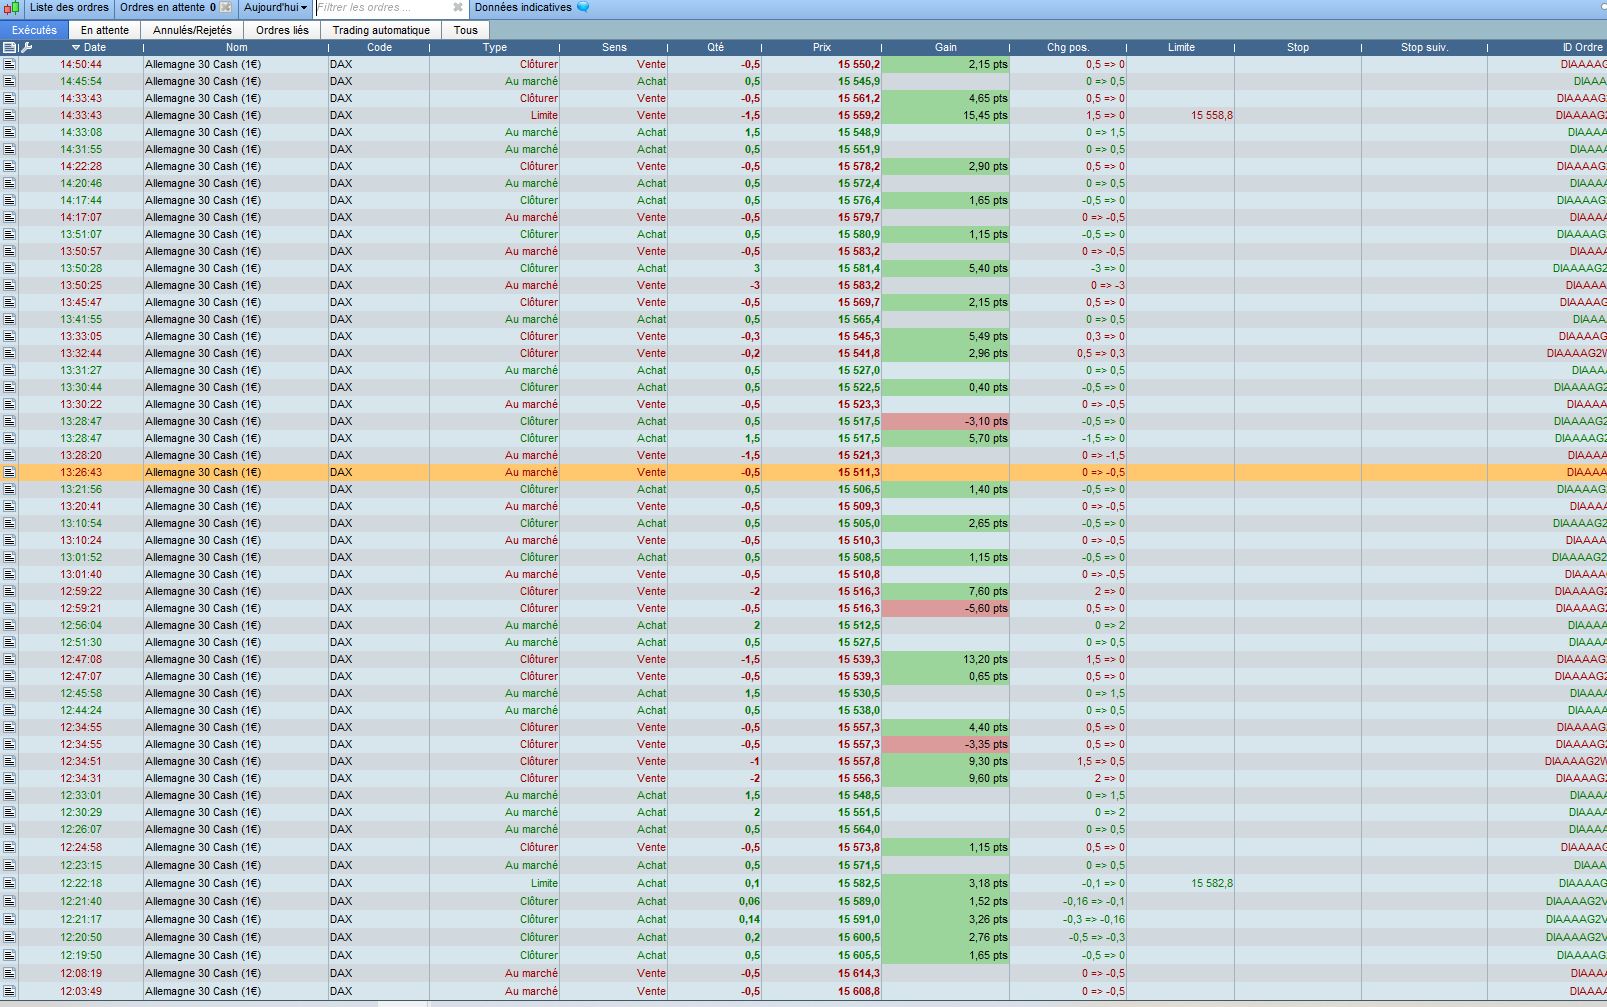Screen dimensions: 1607x1007
Task: Toggle sort arrow on the Date column
Action: pyautogui.click(x=76, y=47)
